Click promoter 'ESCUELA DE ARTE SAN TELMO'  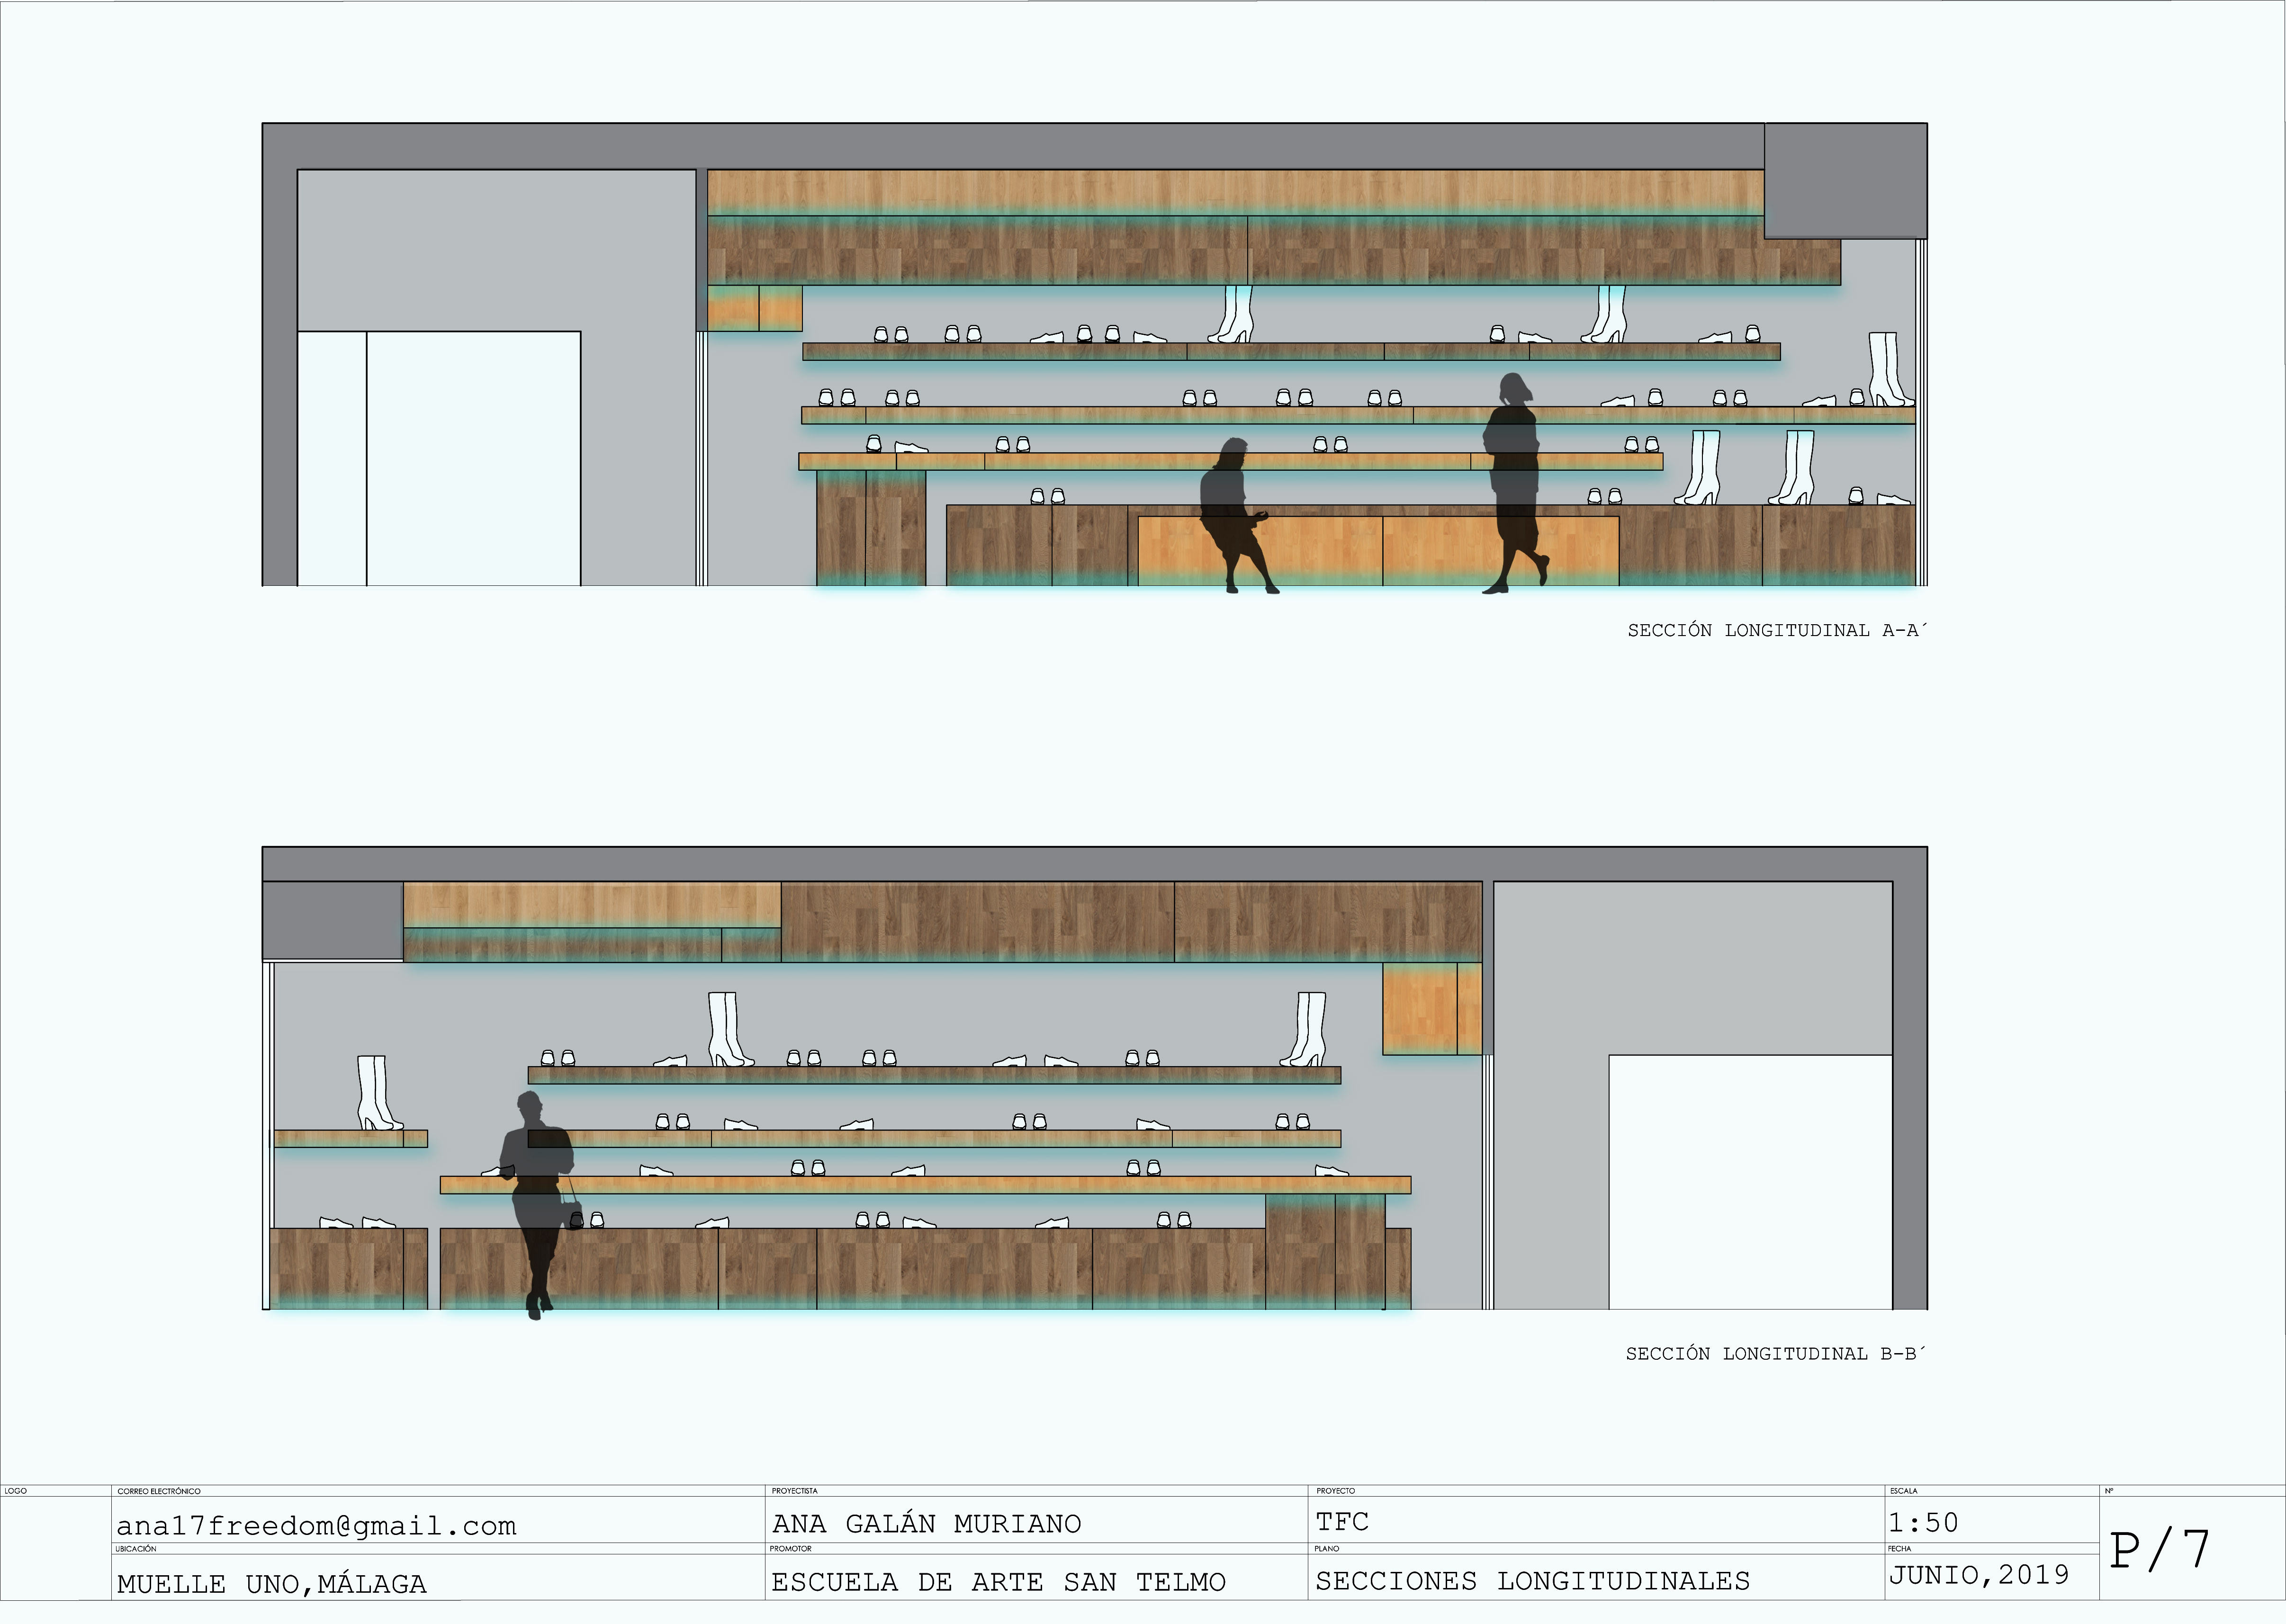(x=998, y=1581)
